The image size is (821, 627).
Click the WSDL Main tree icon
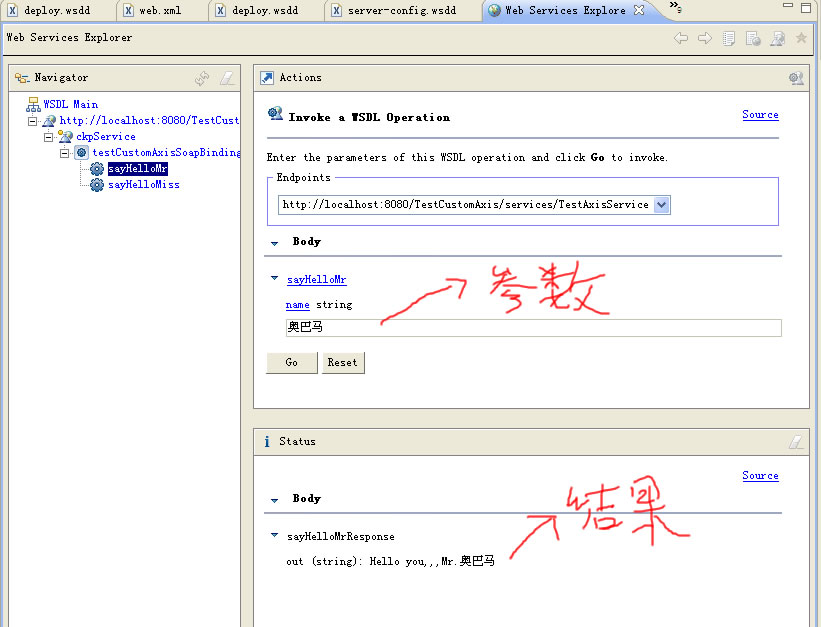33,104
